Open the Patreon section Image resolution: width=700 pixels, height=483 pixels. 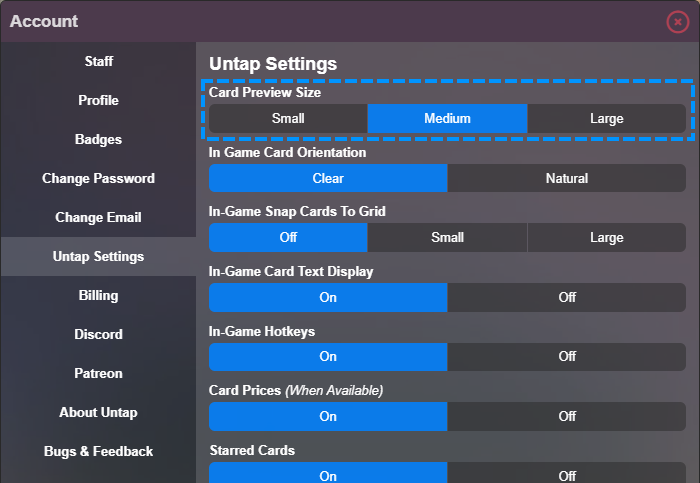pyautogui.click(x=98, y=373)
